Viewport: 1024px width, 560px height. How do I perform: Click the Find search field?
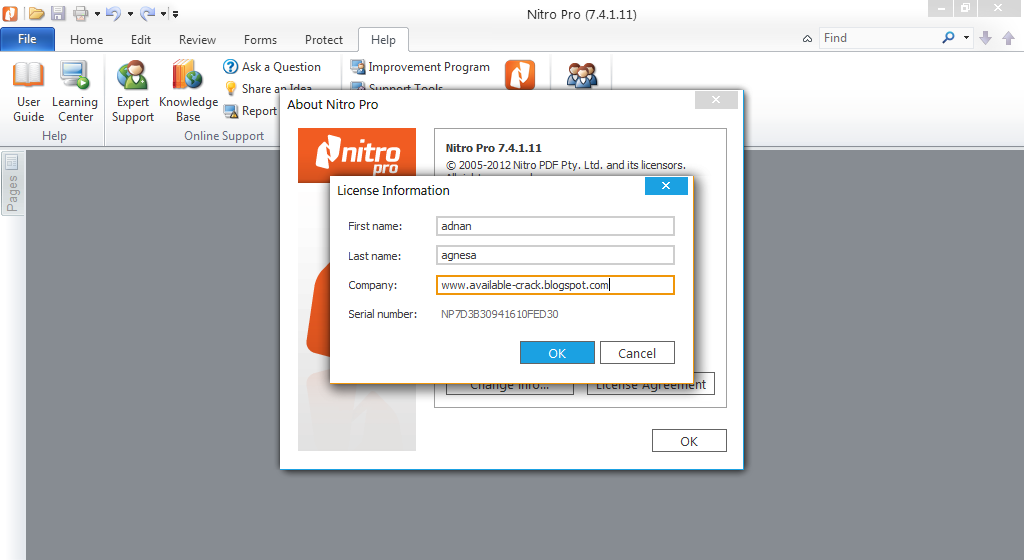[878, 38]
